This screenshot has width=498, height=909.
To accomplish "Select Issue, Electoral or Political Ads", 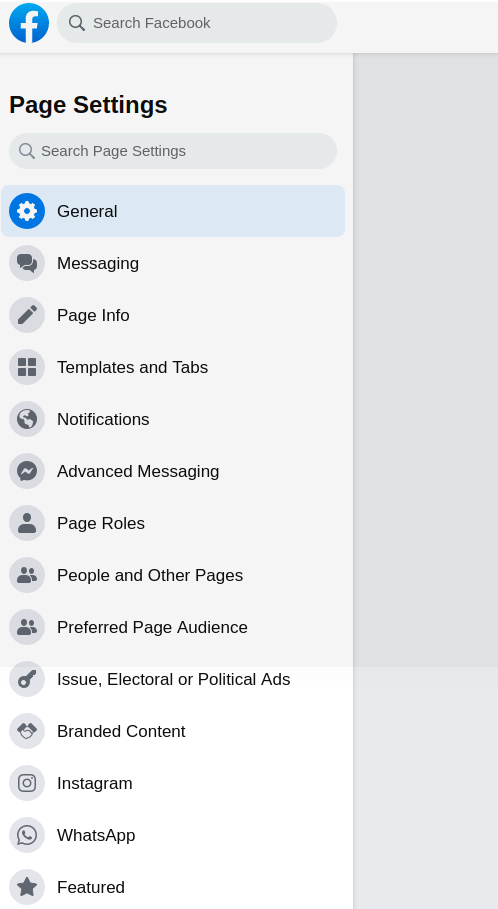I will coord(173,679).
